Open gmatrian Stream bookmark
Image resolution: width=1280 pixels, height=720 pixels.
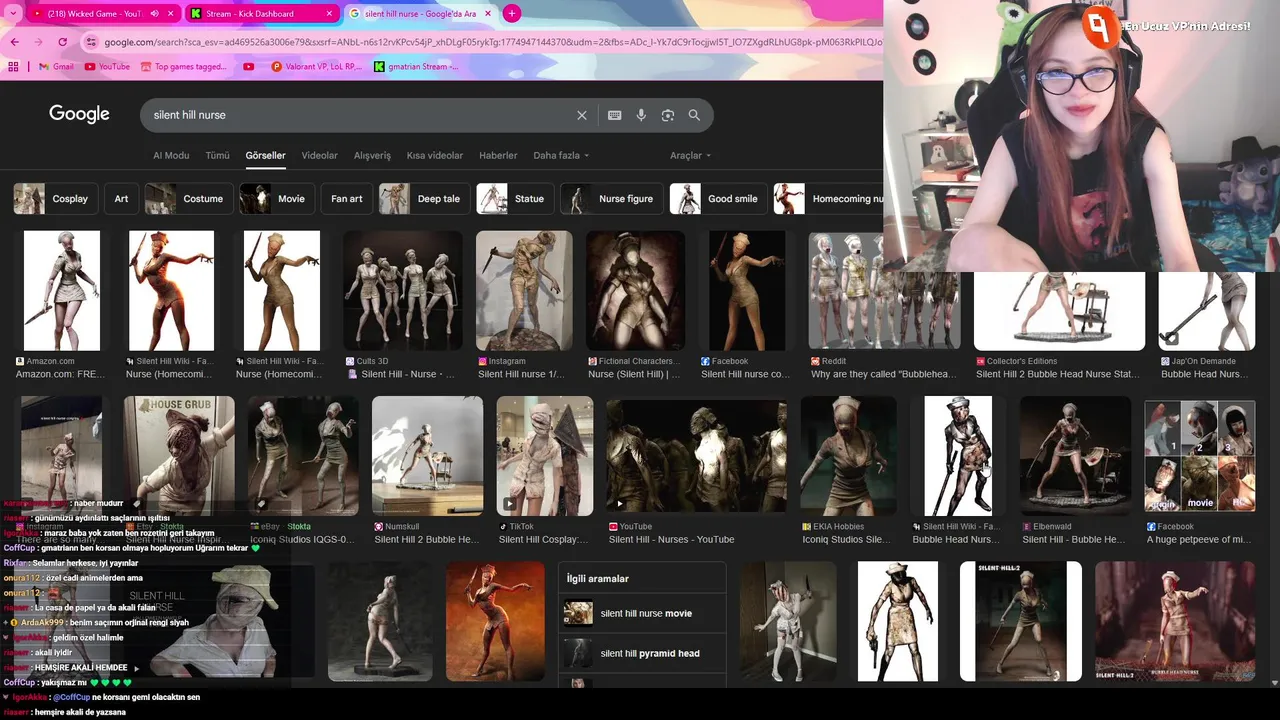point(416,67)
